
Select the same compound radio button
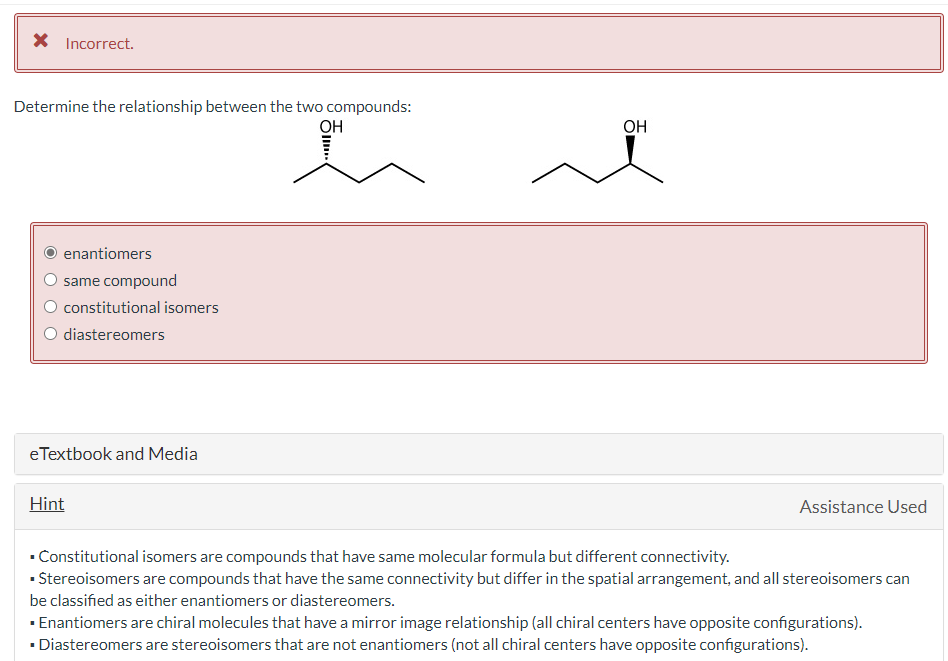[51, 279]
